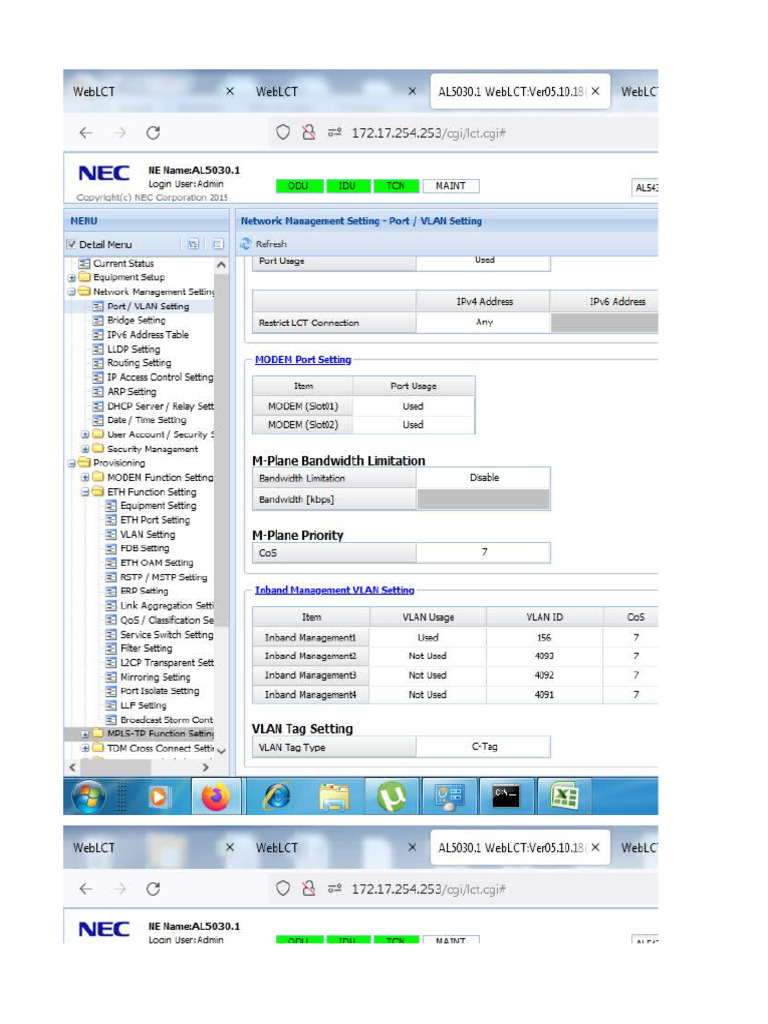Expand the User Account / Security folder

click(85, 434)
